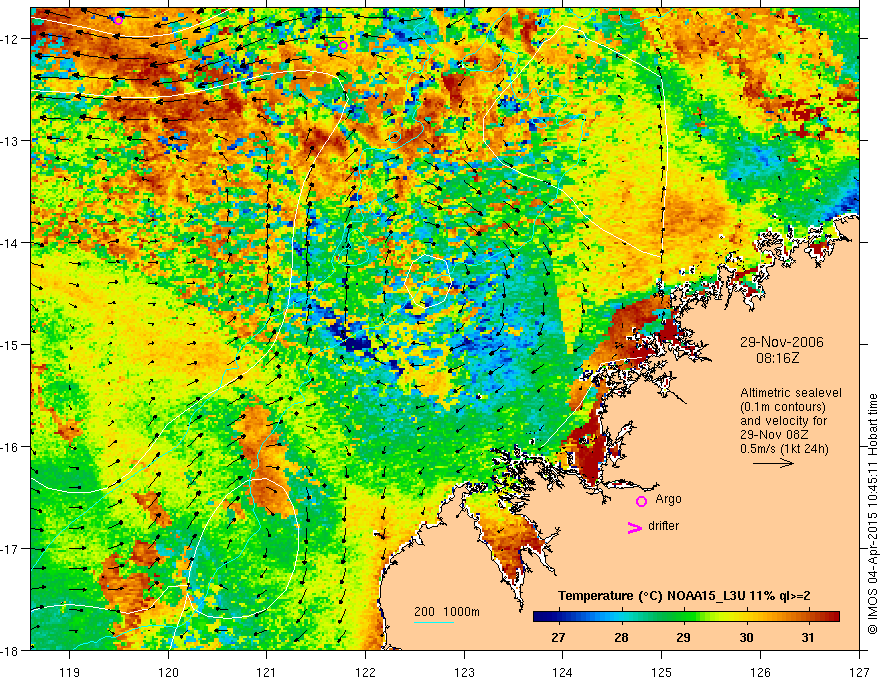The width and height of the screenshot is (880, 680).
Task: Click the Argo float marker near 121.8°E, -12
Action: coord(343,45)
